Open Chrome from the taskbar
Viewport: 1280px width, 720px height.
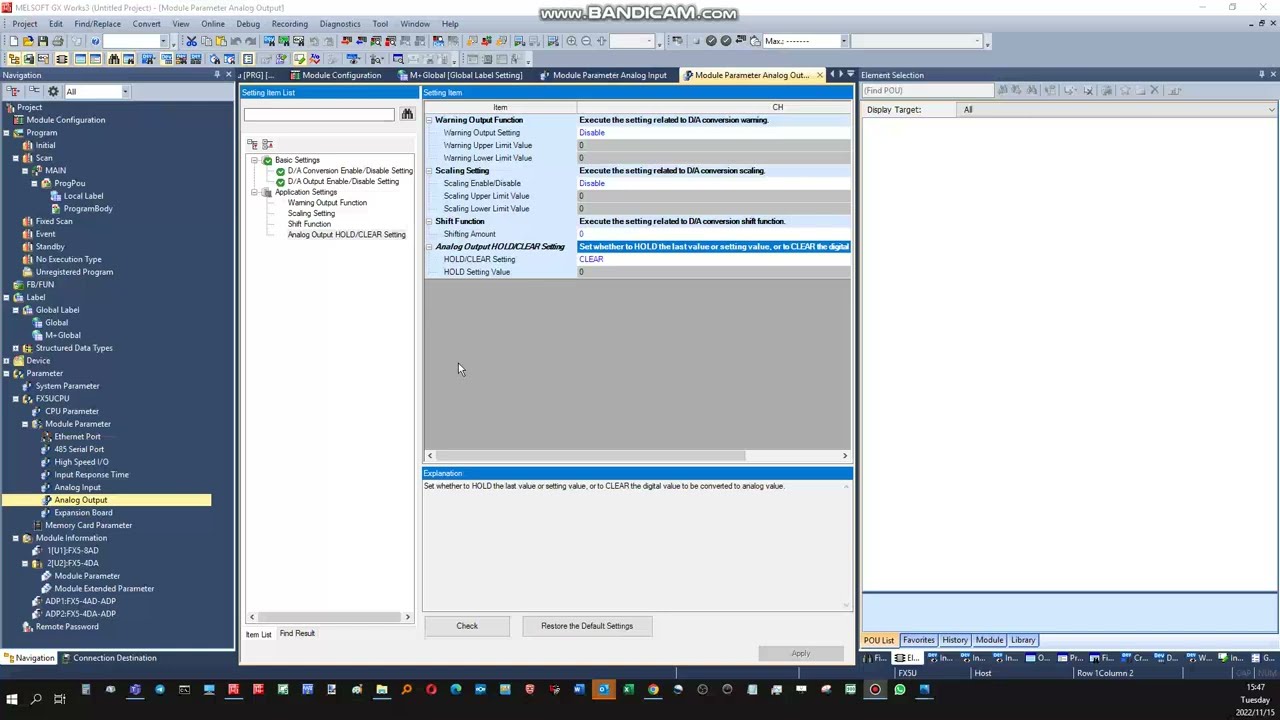[x=653, y=689]
